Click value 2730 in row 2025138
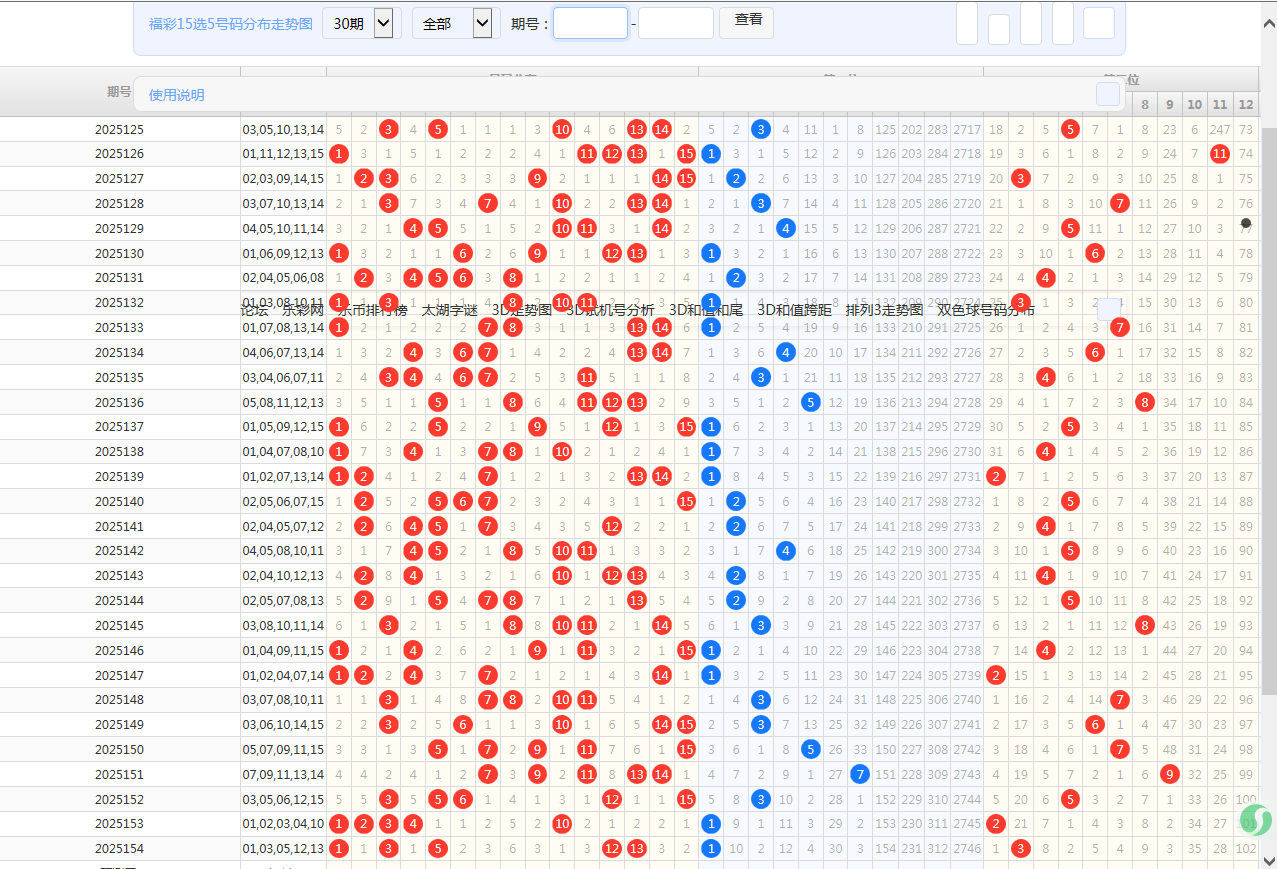This screenshot has height=869, width=1277. [x=967, y=451]
